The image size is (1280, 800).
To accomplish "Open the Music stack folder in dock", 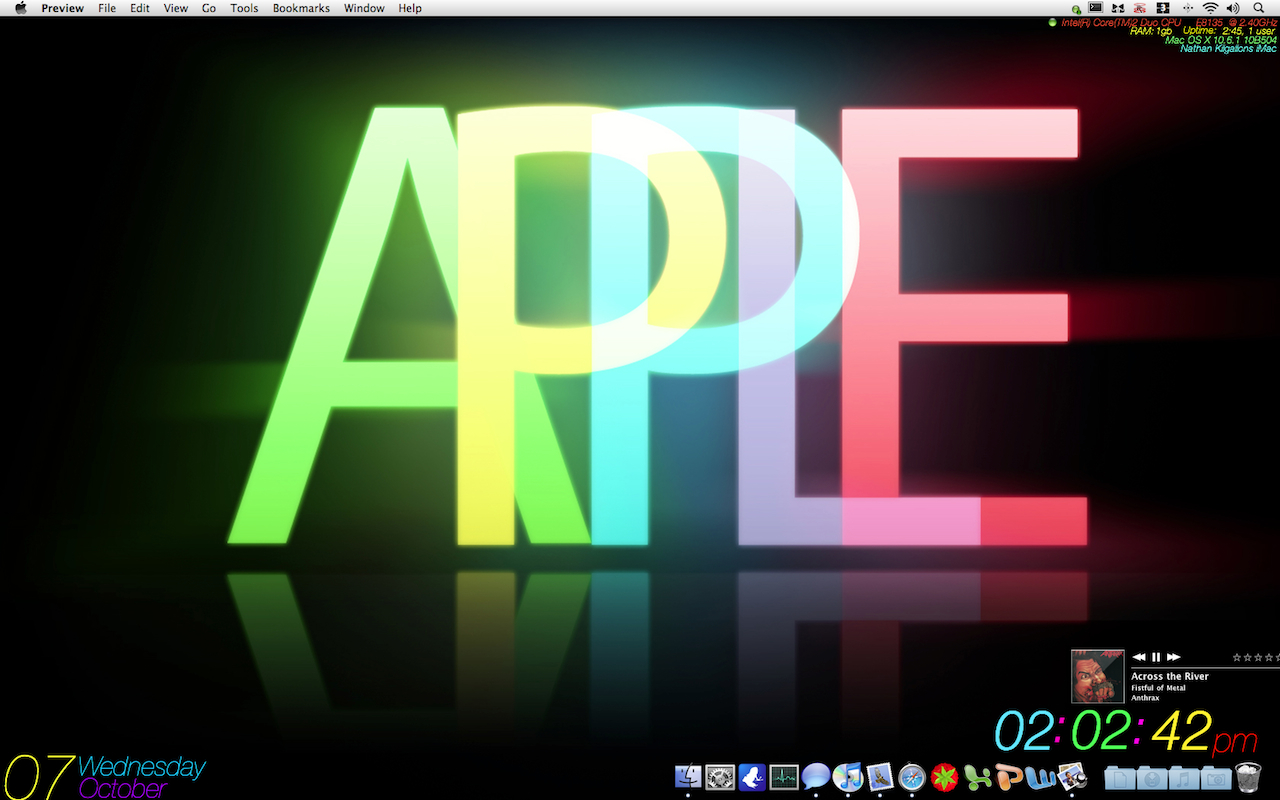I will tap(1183, 777).
